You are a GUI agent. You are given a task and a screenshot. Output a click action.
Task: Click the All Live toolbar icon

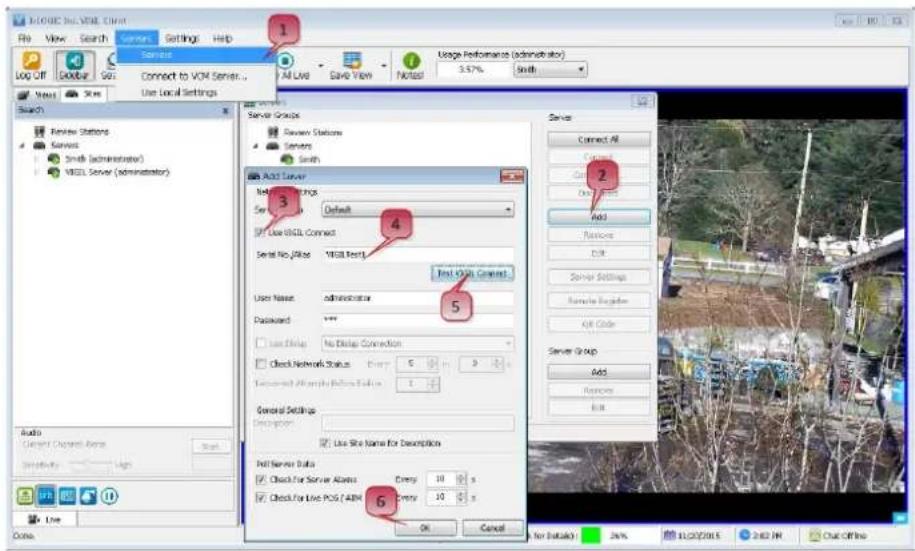pos(285,61)
